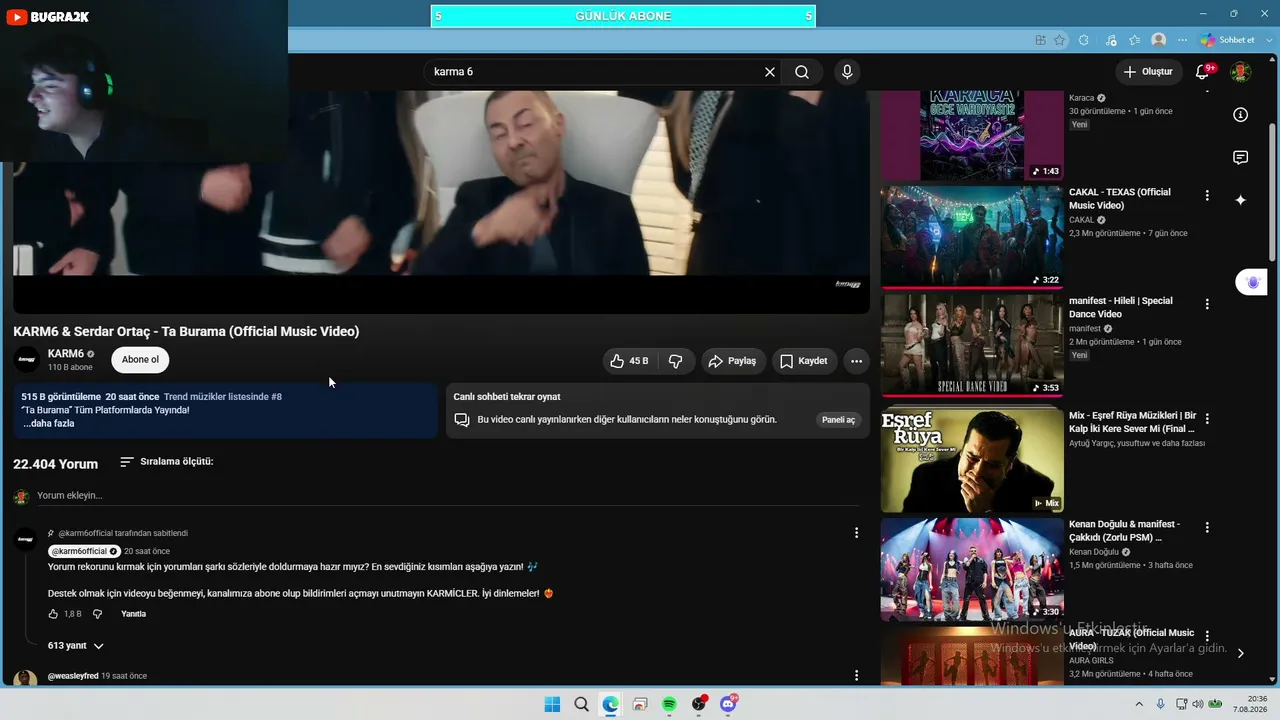
Task: Open the live chat replay panel (Paneli aç)
Action: pyautogui.click(x=838, y=420)
